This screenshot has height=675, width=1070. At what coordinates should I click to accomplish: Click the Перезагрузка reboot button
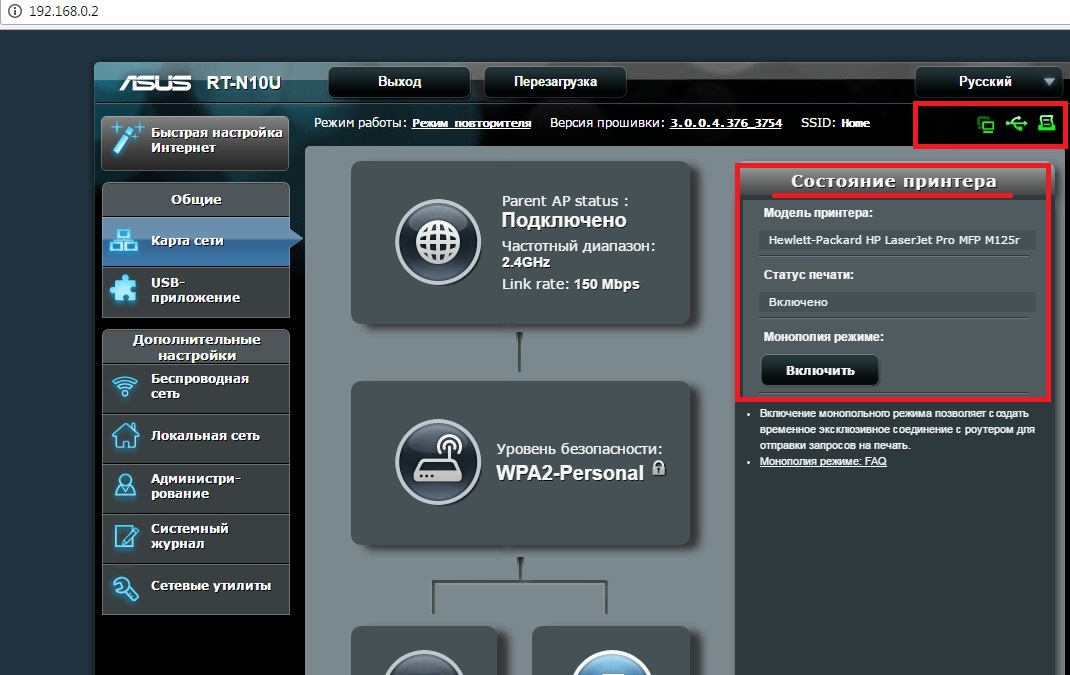point(555,82)
